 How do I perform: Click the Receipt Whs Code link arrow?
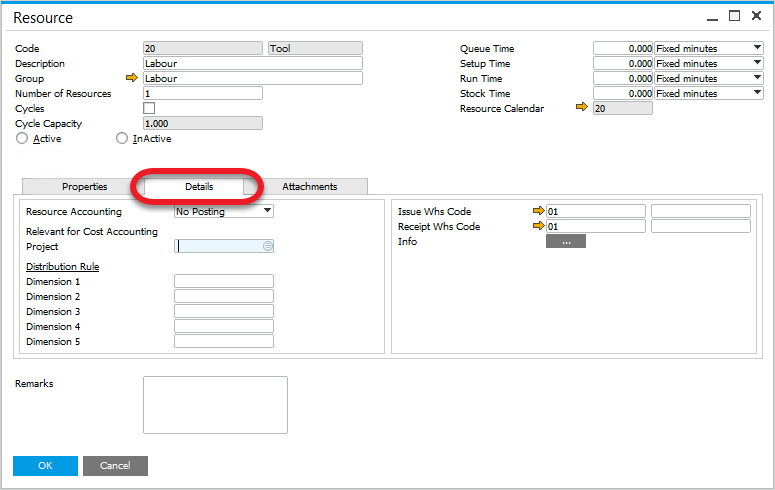tap(538, 226)
